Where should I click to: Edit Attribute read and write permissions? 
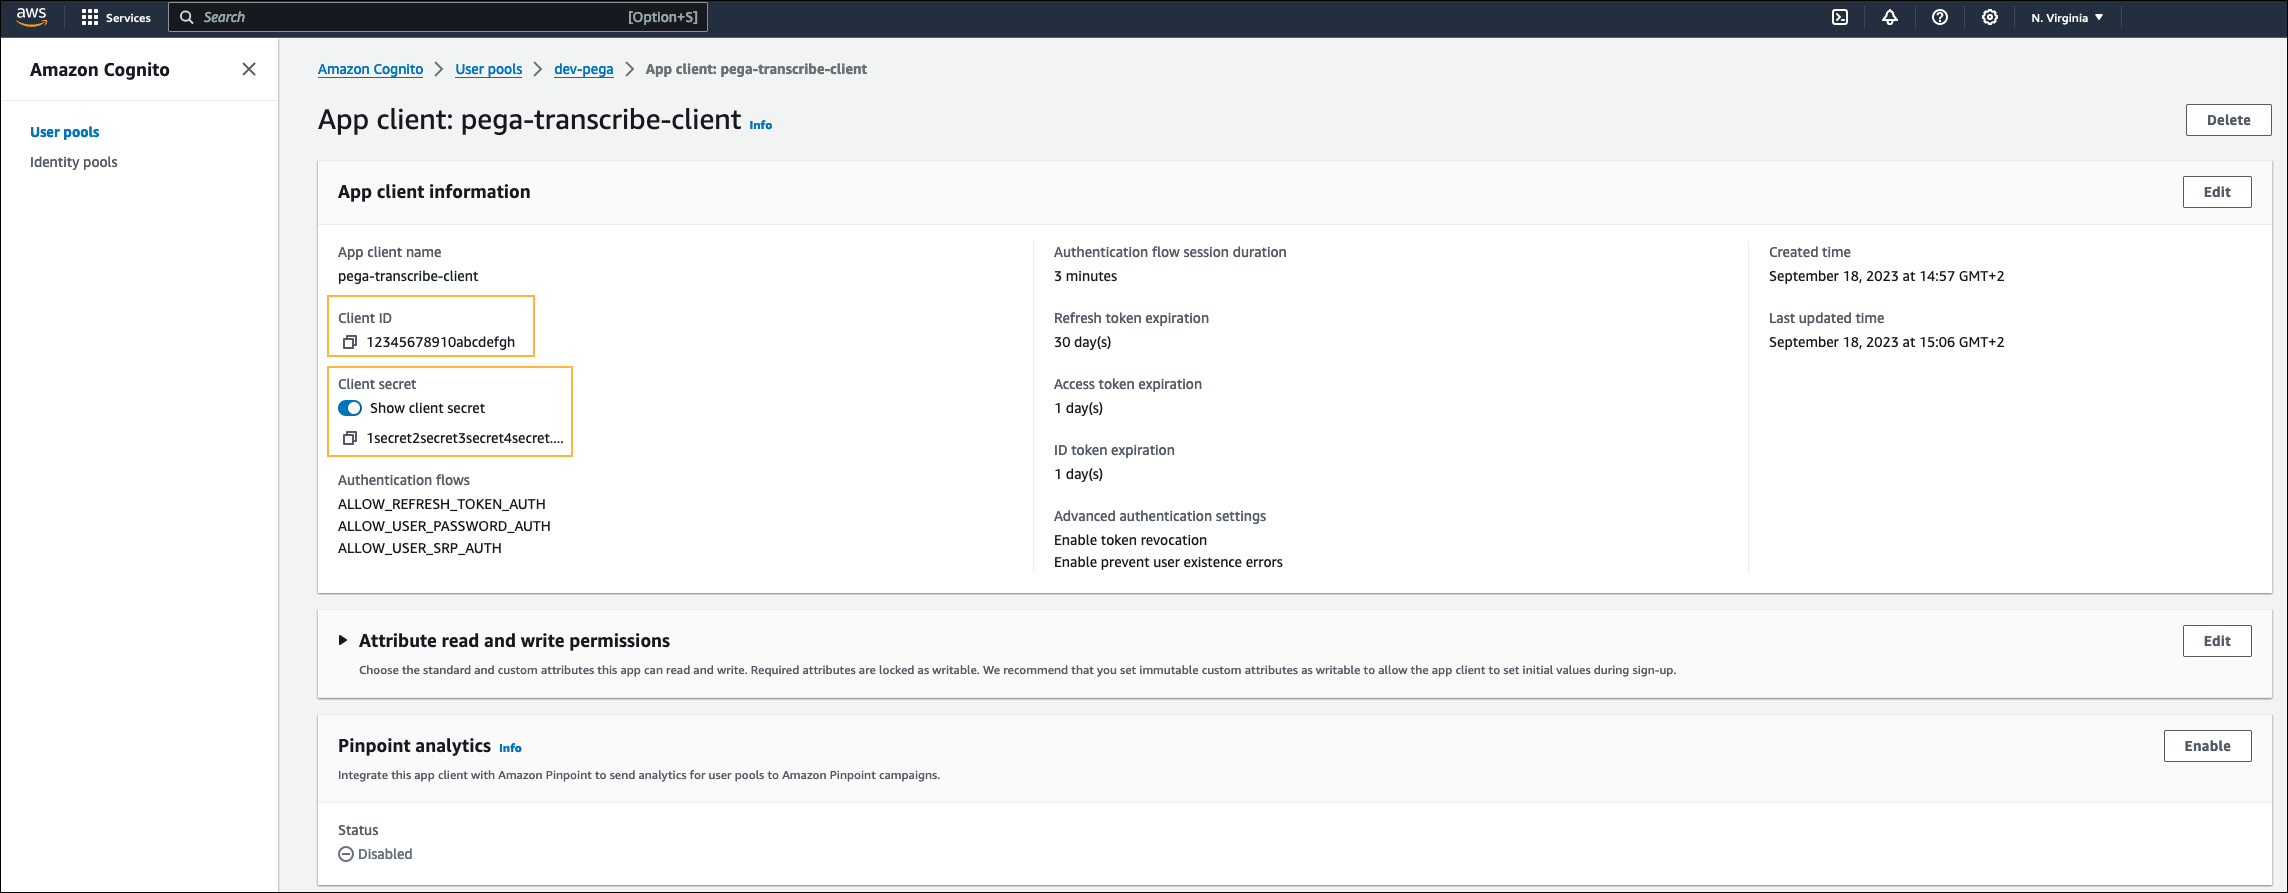(2217, 641)
